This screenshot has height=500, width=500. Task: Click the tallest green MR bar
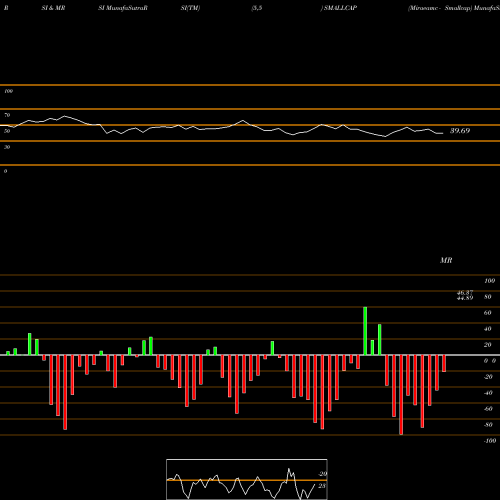tap(365, 331)
